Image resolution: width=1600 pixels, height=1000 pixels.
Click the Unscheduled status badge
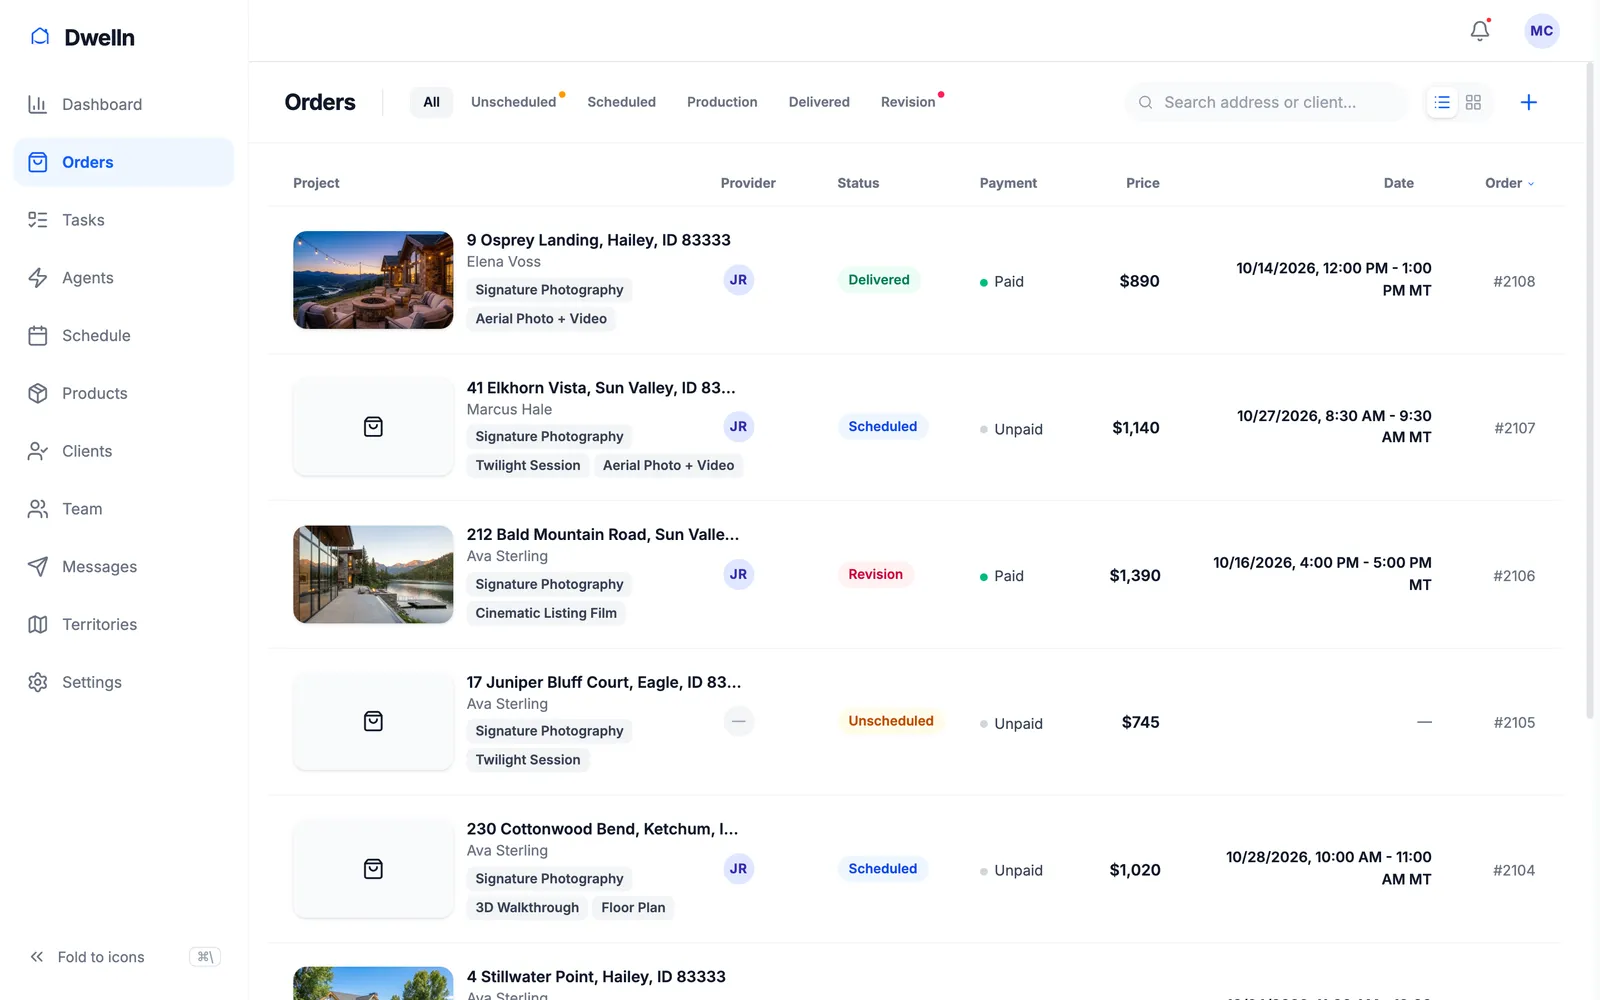point(891,721)
